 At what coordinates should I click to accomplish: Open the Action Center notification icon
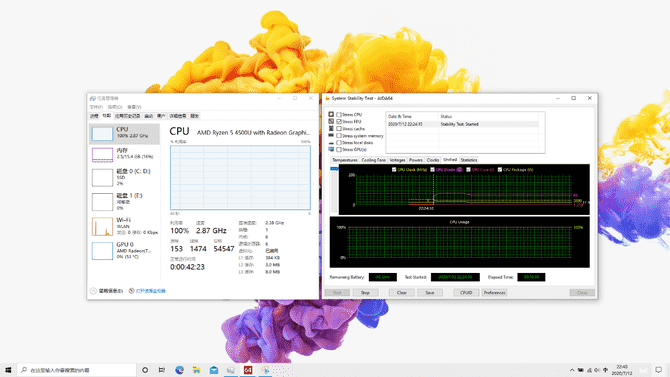point(658,370)
